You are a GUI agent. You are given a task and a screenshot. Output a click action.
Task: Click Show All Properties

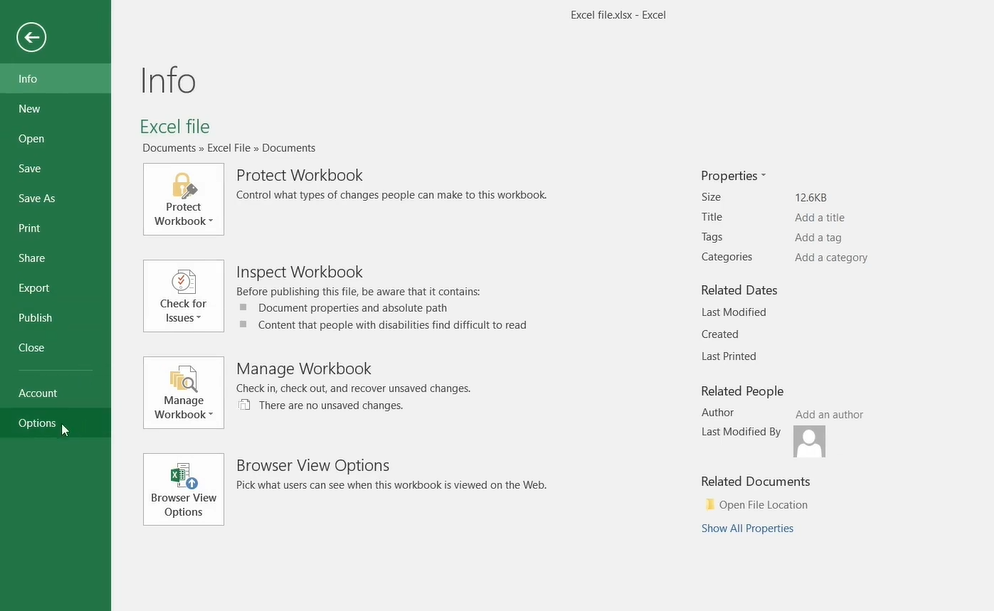coord(747,527)
